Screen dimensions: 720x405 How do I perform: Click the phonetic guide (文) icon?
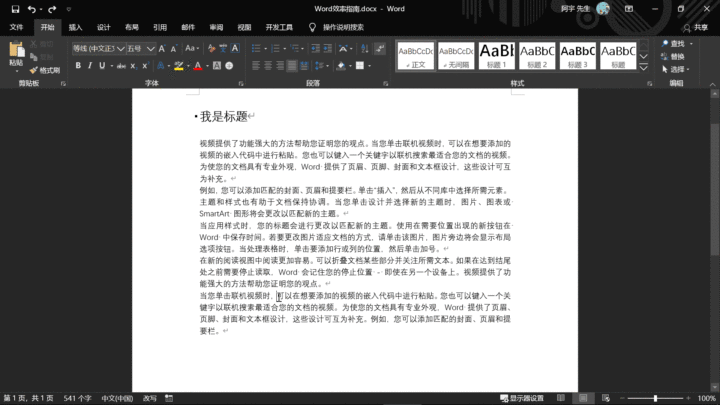point(223,49)
